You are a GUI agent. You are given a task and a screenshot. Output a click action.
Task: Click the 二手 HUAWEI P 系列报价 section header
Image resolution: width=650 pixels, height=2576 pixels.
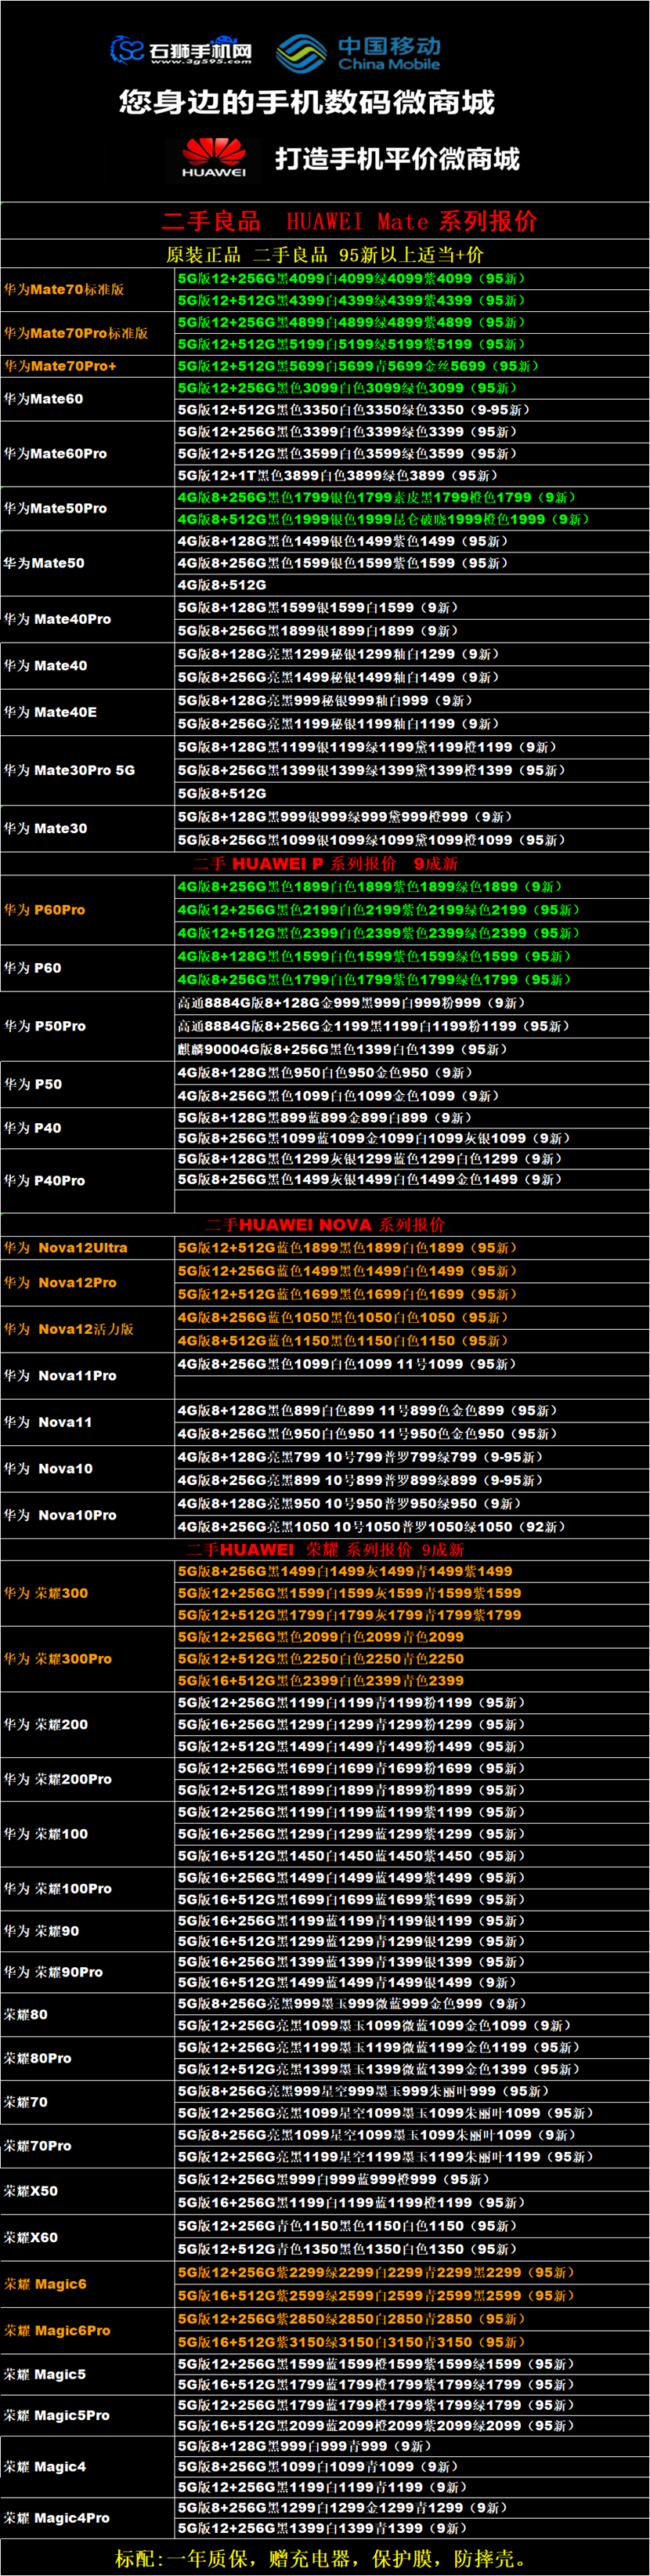(x=325, y=863)
